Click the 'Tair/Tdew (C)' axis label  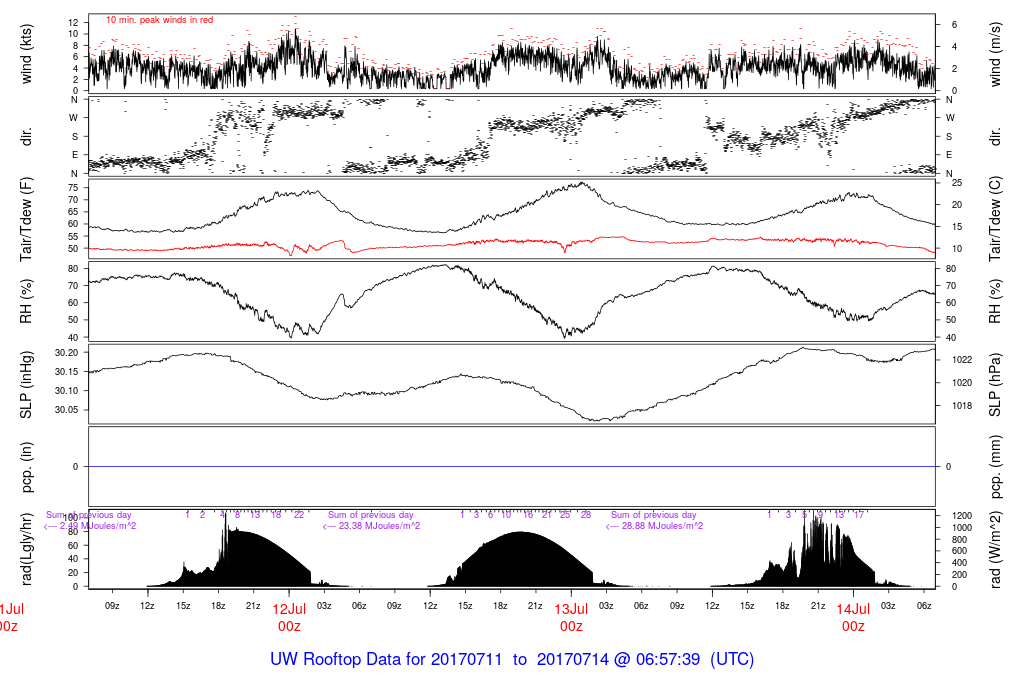pos(994,219)
